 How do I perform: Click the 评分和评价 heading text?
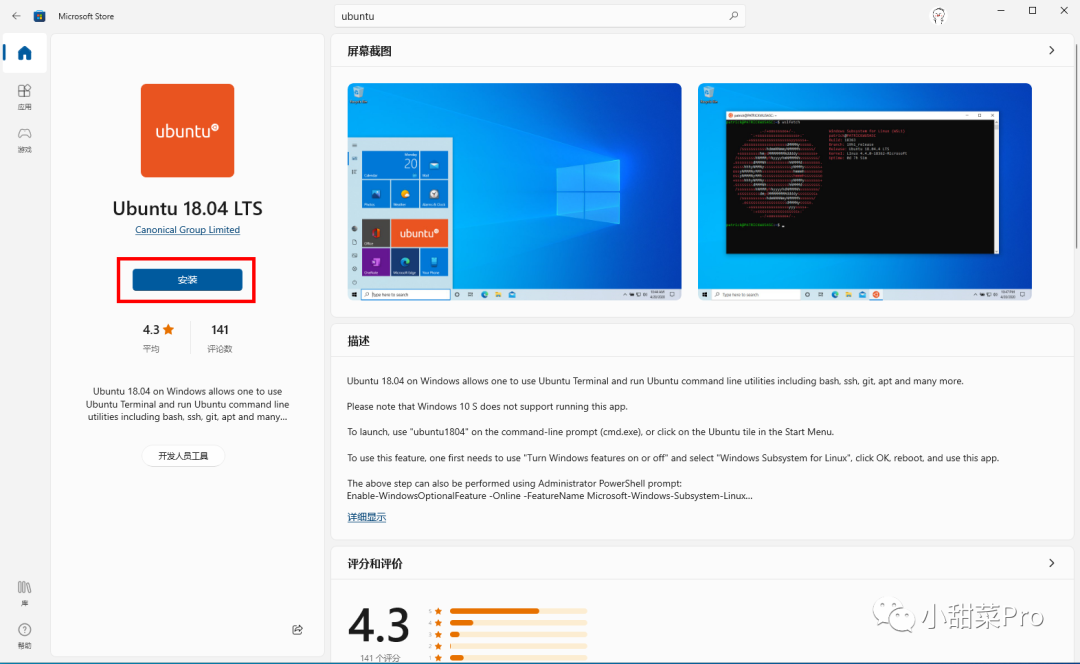(x=375, y=563)
